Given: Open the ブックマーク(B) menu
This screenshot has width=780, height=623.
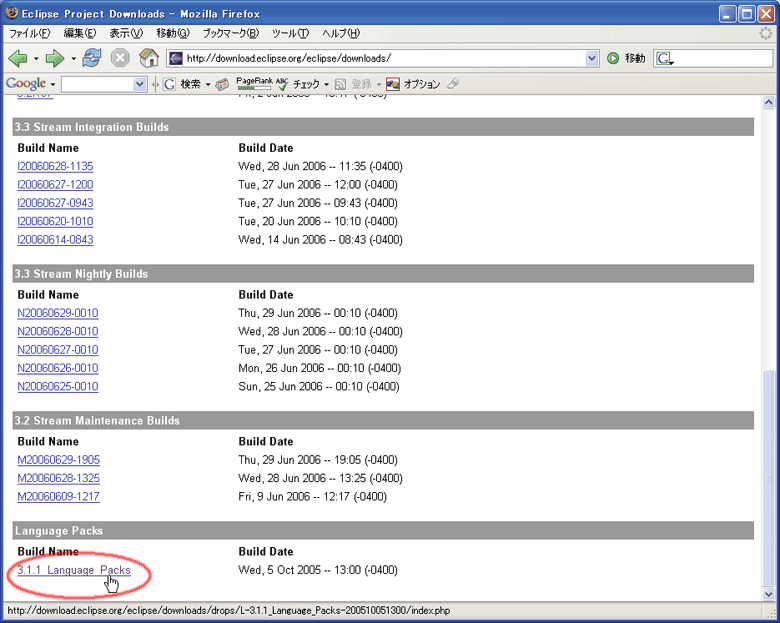Looking at the screenshot, I should (231, 33).
